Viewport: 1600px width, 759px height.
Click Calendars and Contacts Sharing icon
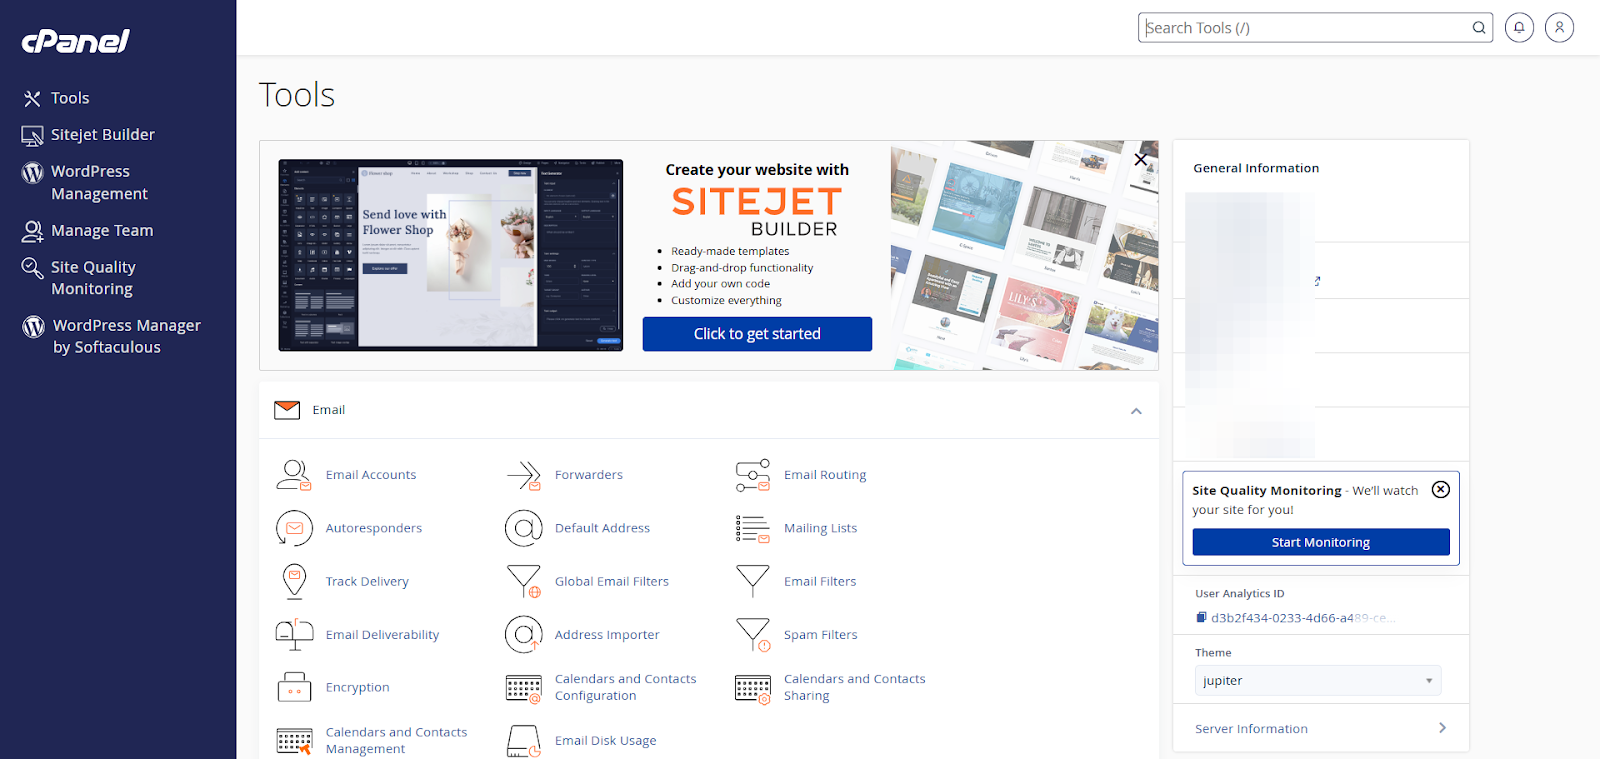(x=753, y=688)
